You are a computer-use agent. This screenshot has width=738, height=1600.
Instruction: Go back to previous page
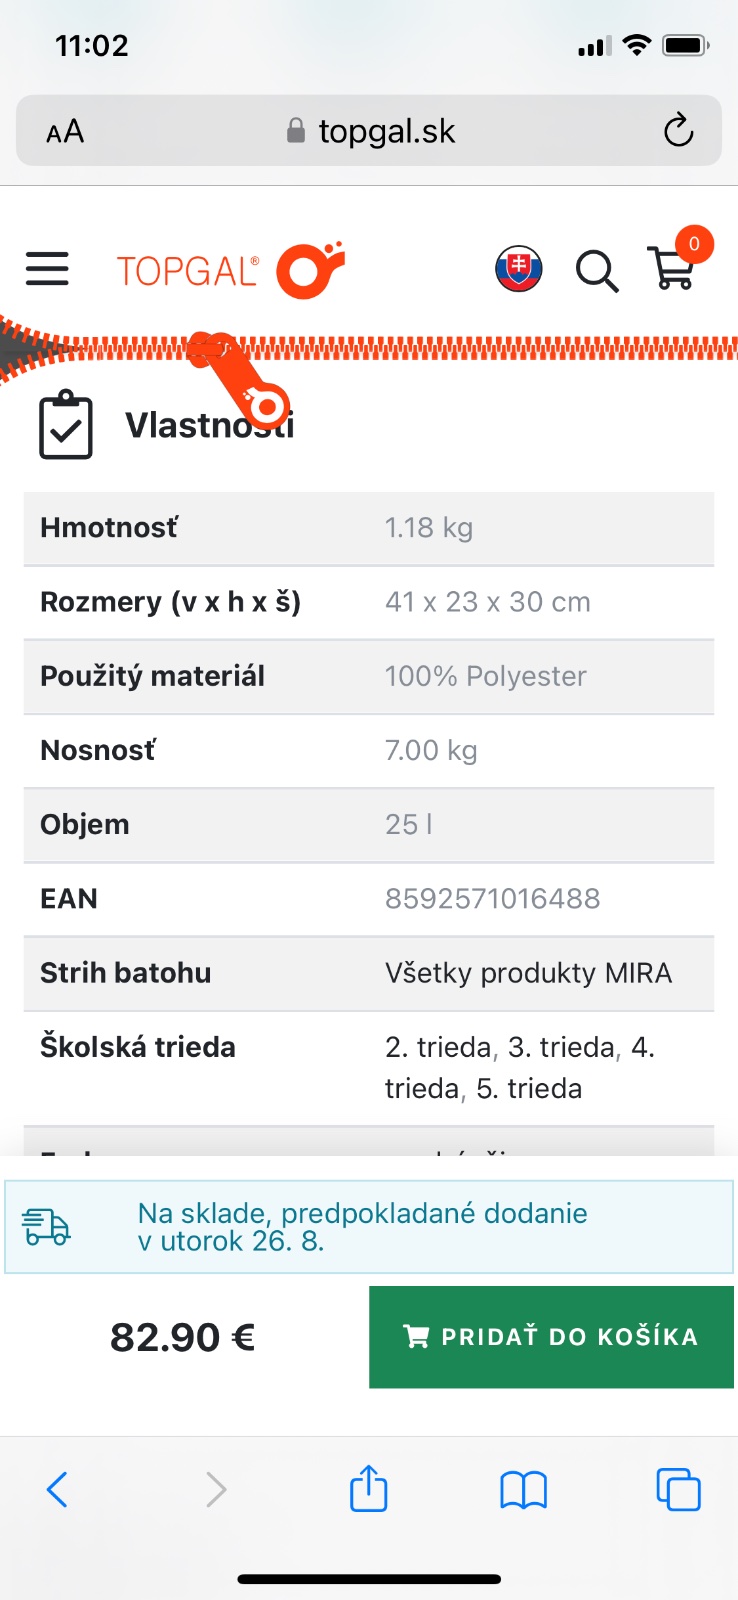pos(58,1489)
